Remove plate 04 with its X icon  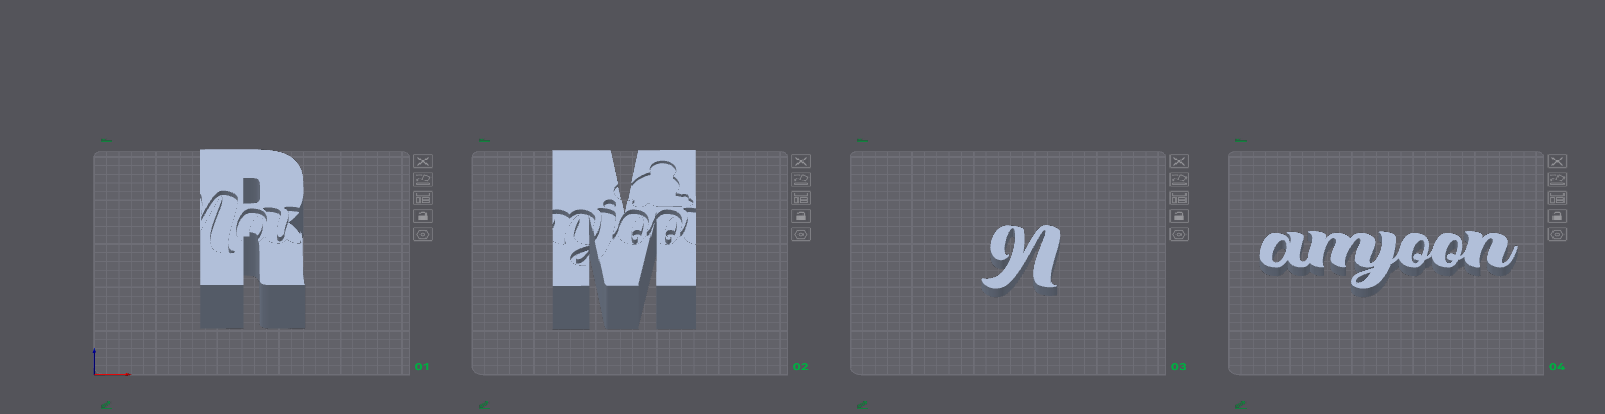click(1557, 161)
